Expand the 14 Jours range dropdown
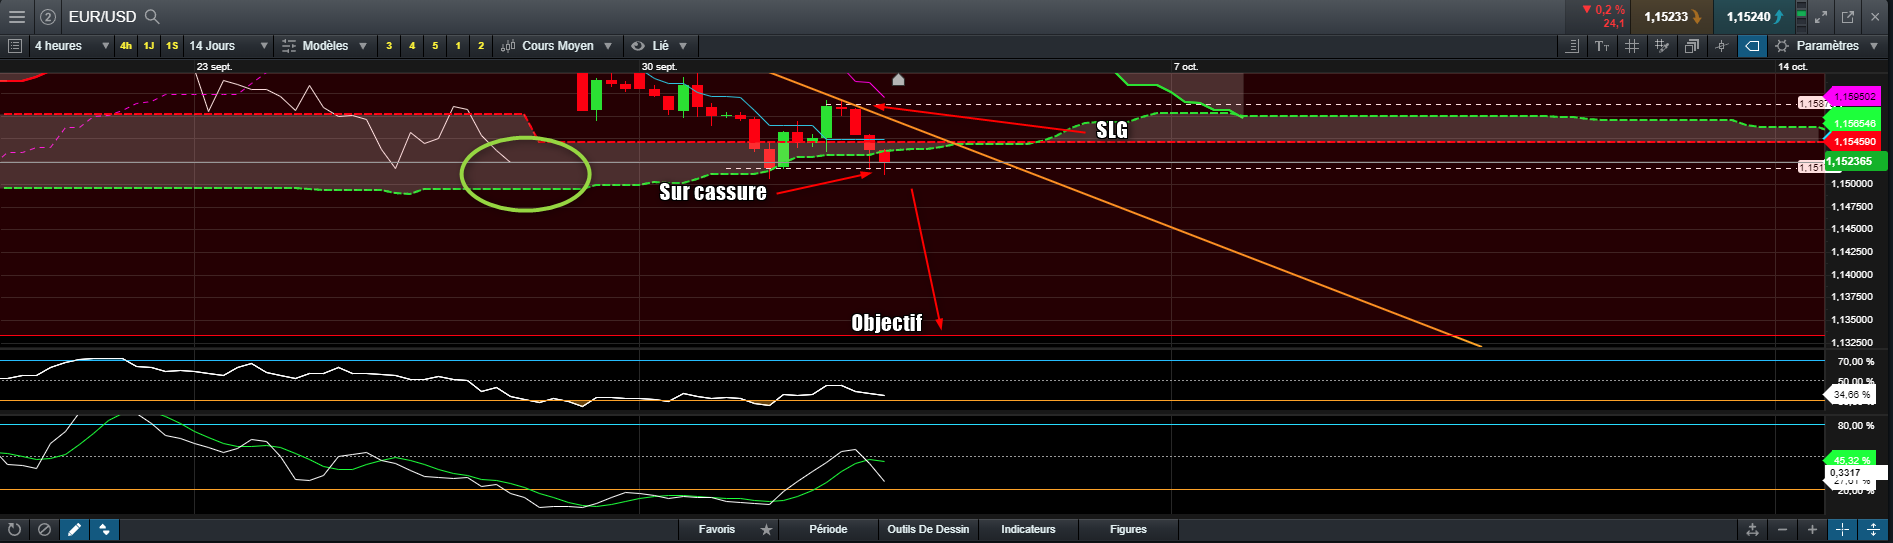 pos(228,46)
